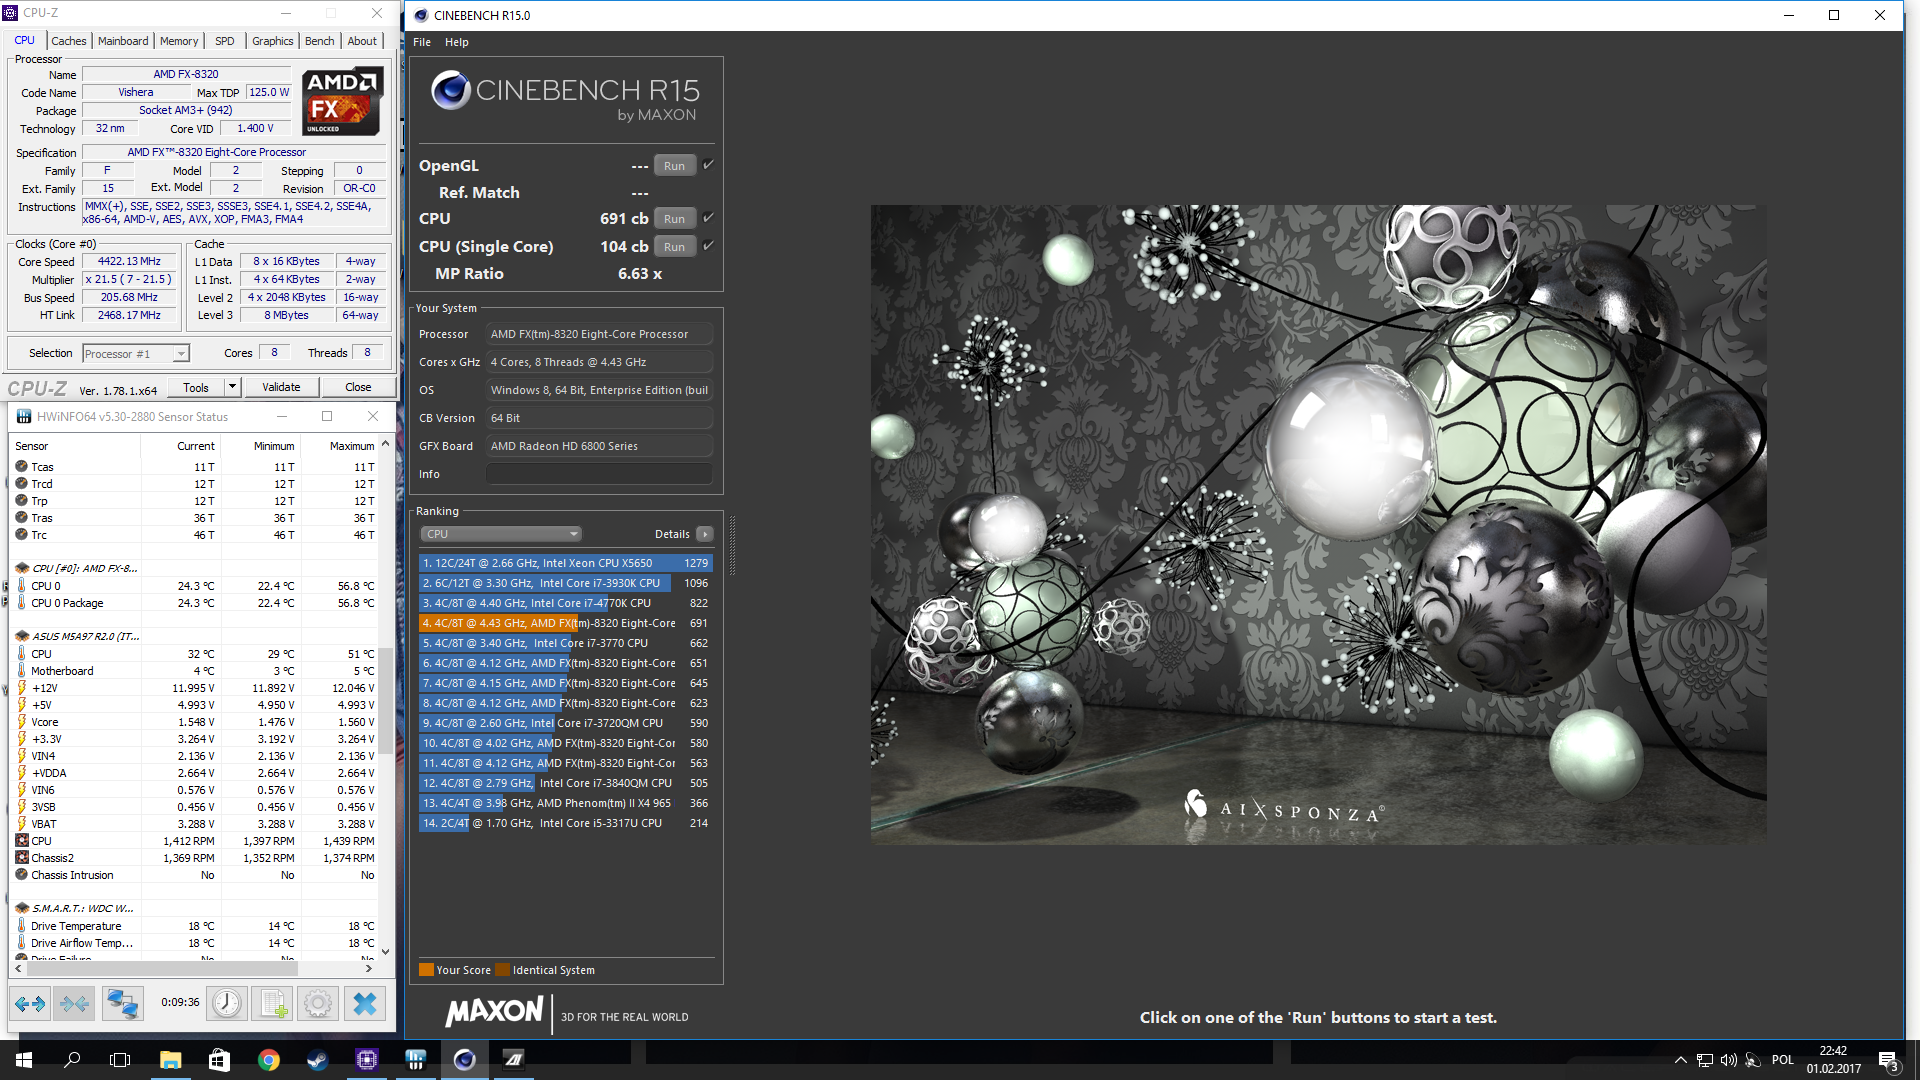The width and height of the screenshot is (1920, 1080).
Task: Select ranking entry 4.43 GHz AMD FX-8320
Action: click(x=565, y=623)
